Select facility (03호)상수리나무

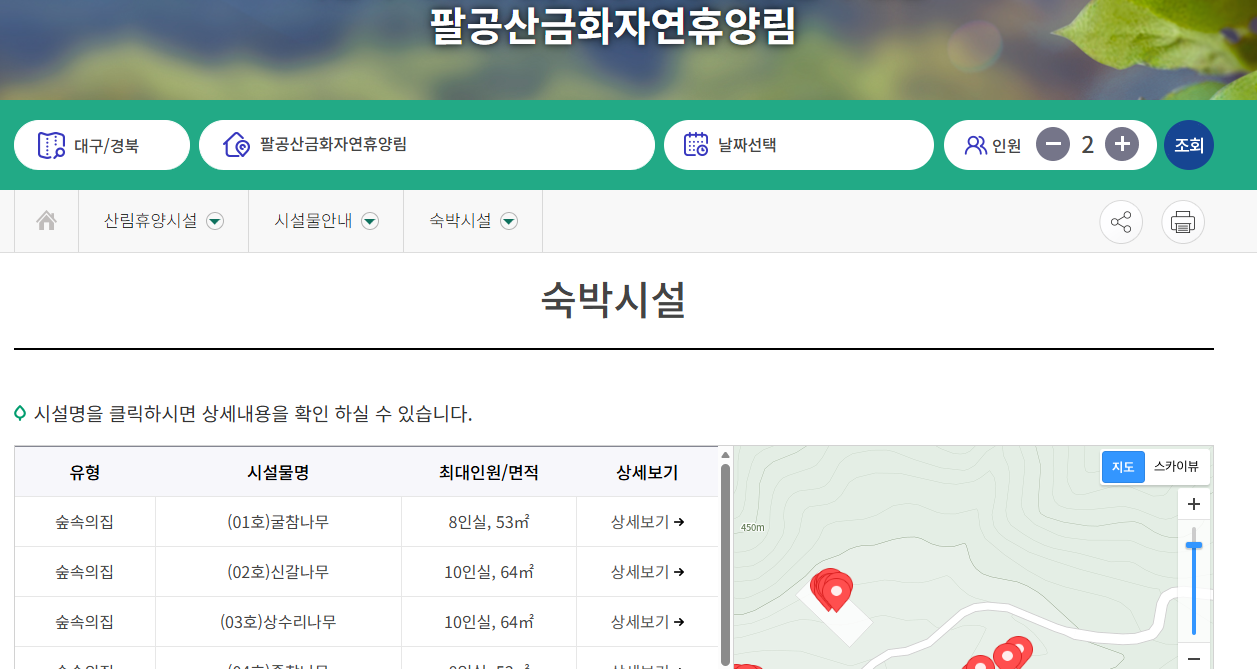(278, 622)
